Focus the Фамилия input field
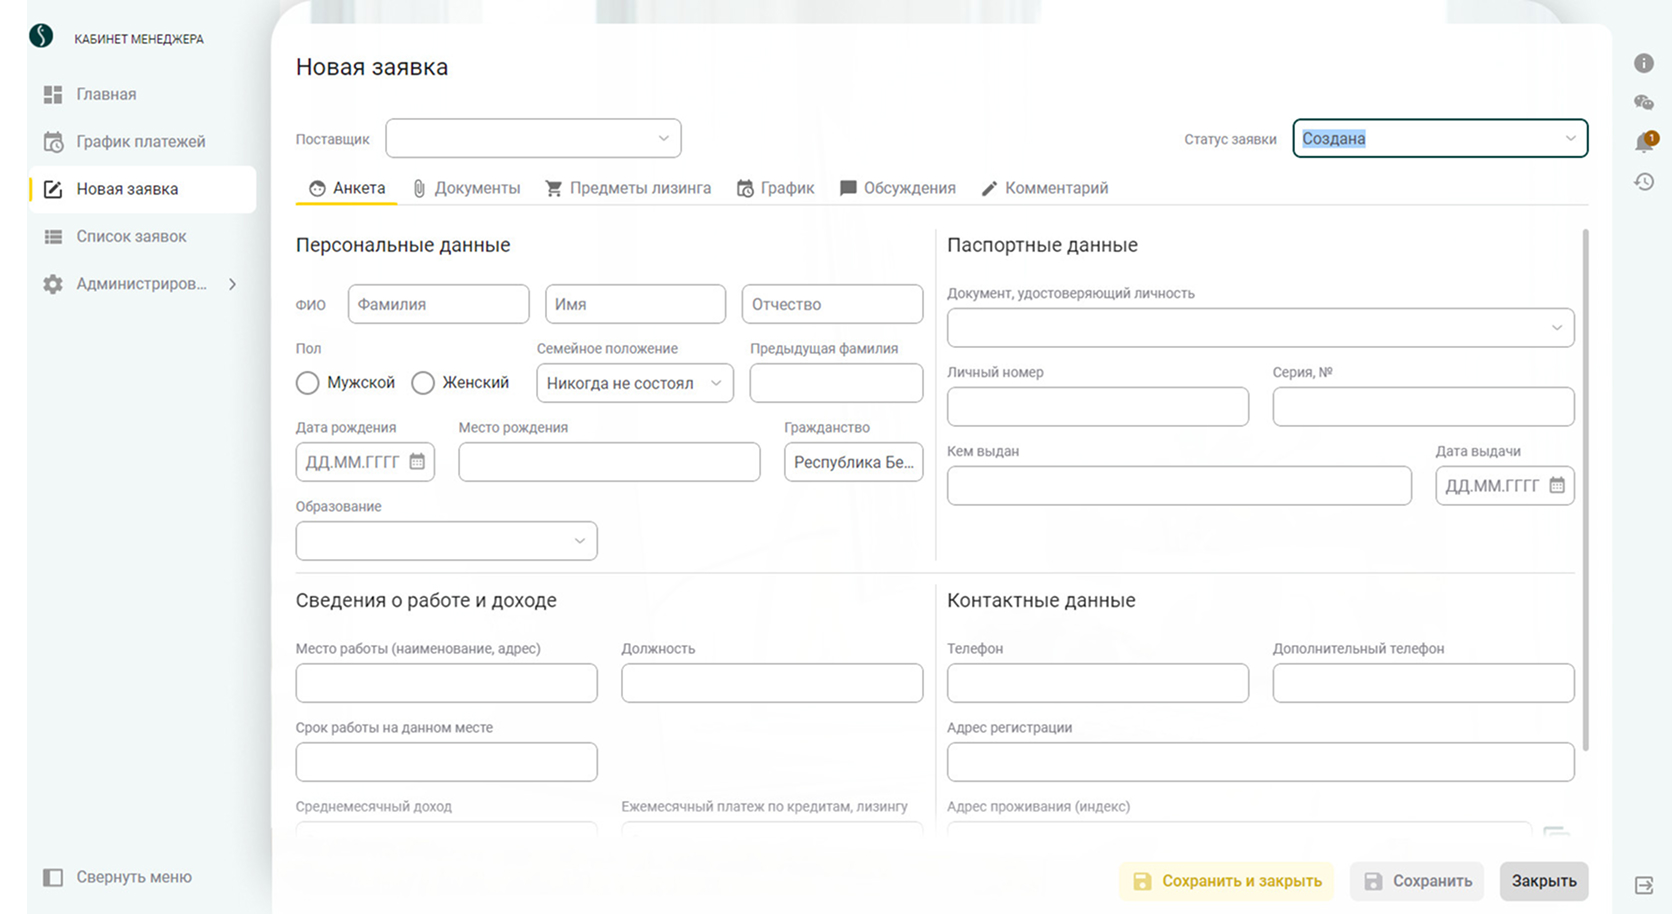 tap(438, 304)
